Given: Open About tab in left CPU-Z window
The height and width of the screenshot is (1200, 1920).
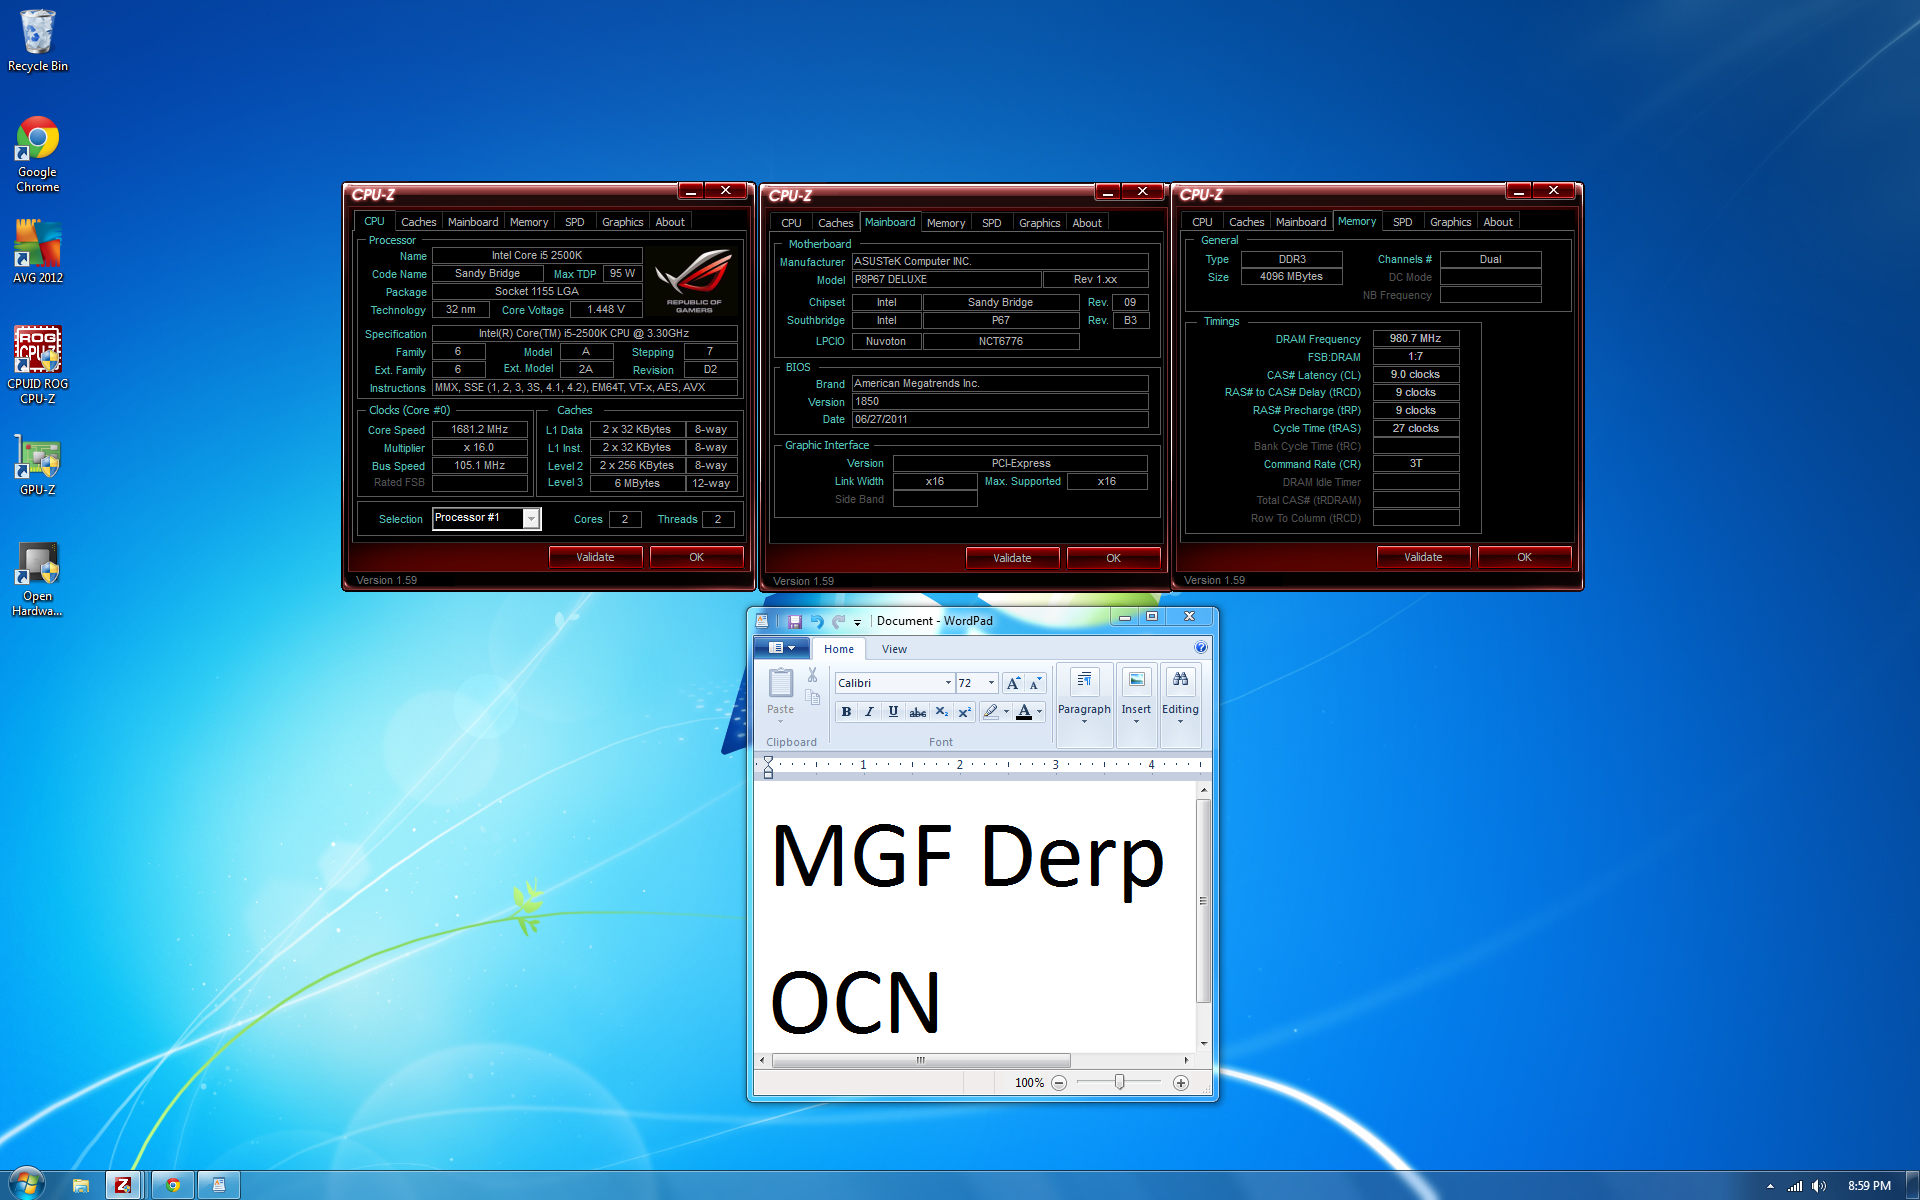Looking at the screenshot, I should [x=670, y=222].
